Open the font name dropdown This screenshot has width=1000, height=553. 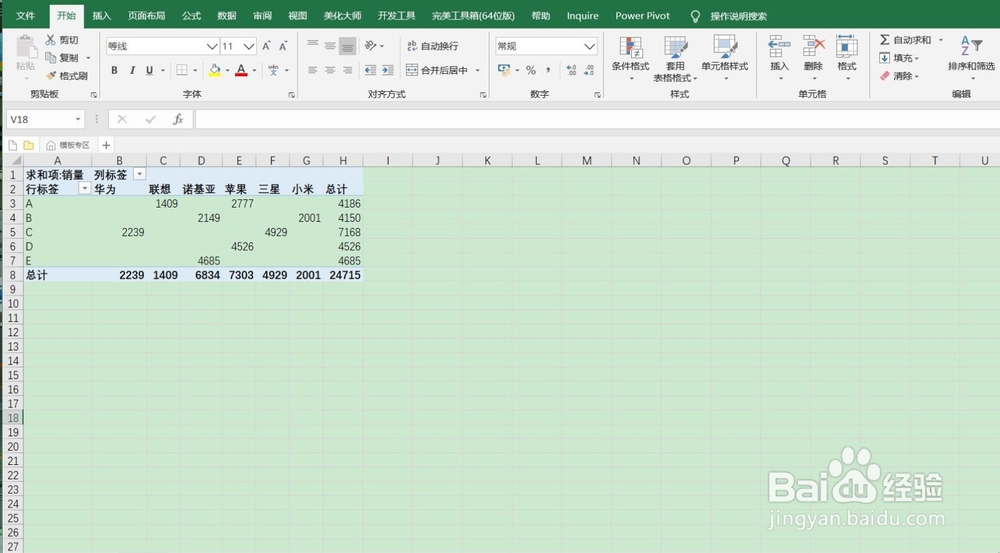coord(212,46)
